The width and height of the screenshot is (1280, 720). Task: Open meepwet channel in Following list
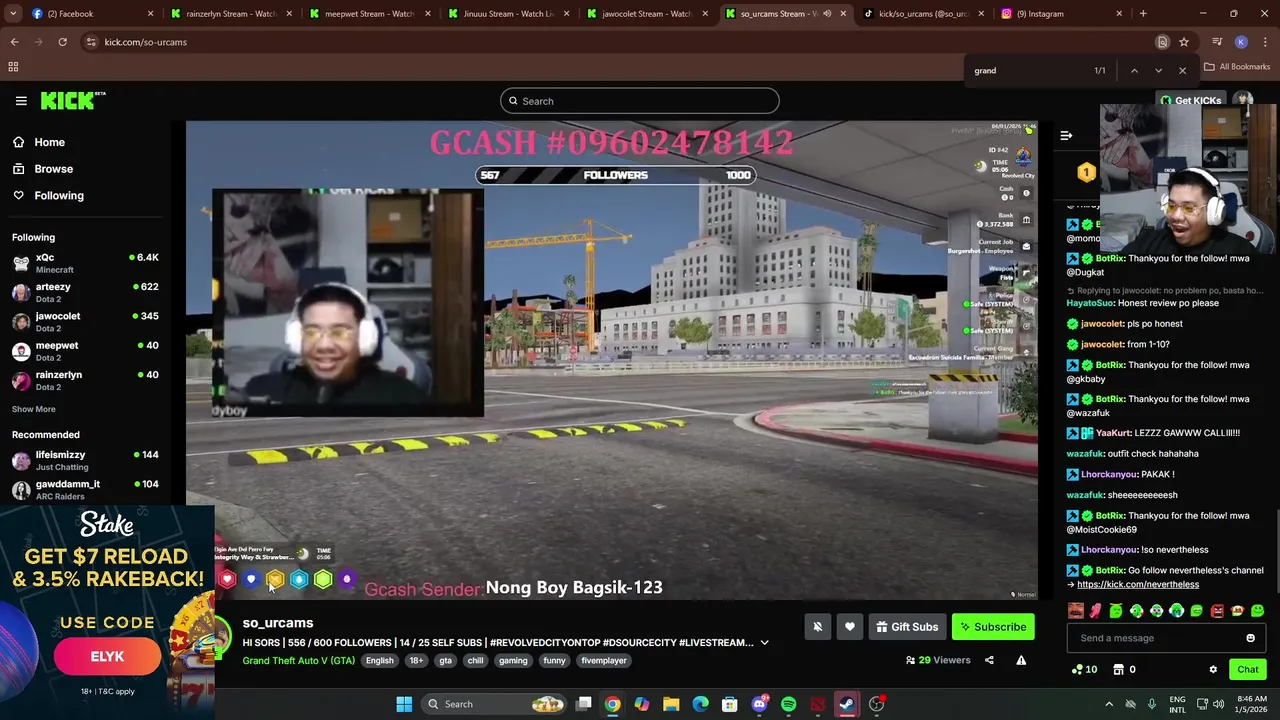[x=85, y=350]
